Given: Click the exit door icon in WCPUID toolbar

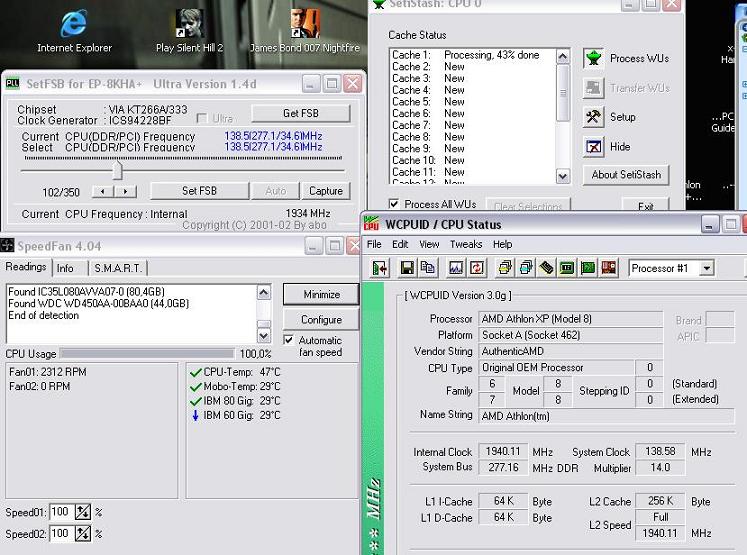Looking at the screenshot, I should [380, 268].
